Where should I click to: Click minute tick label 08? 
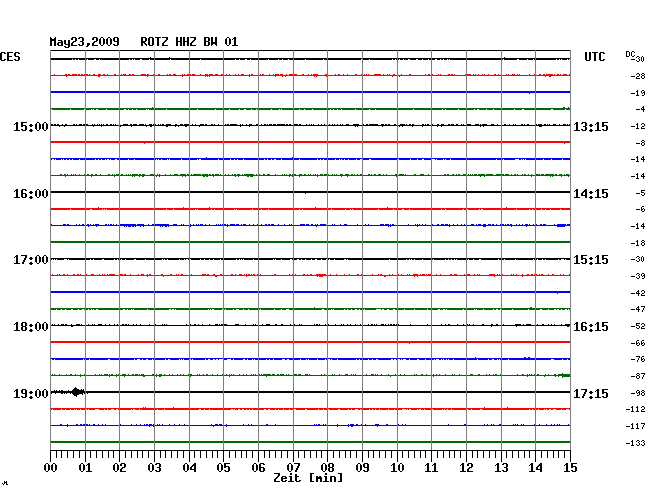327,468
